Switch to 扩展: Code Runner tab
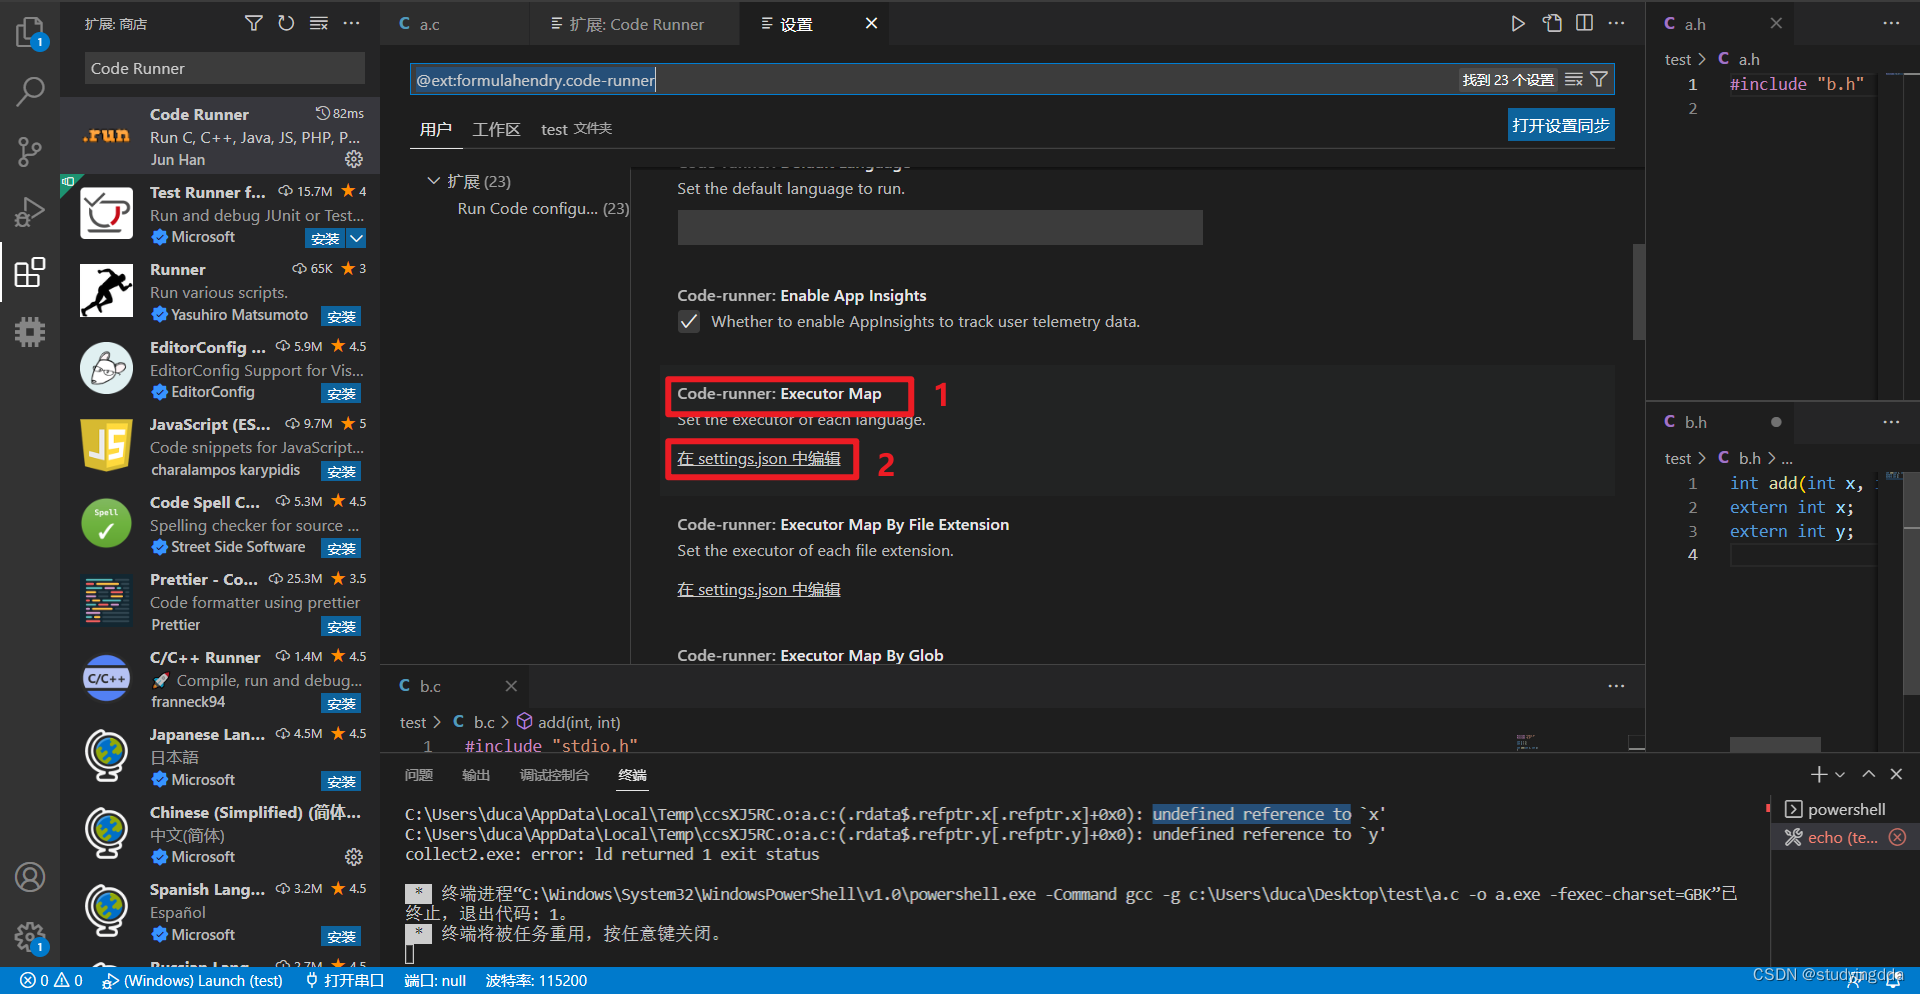 (636, 24)
